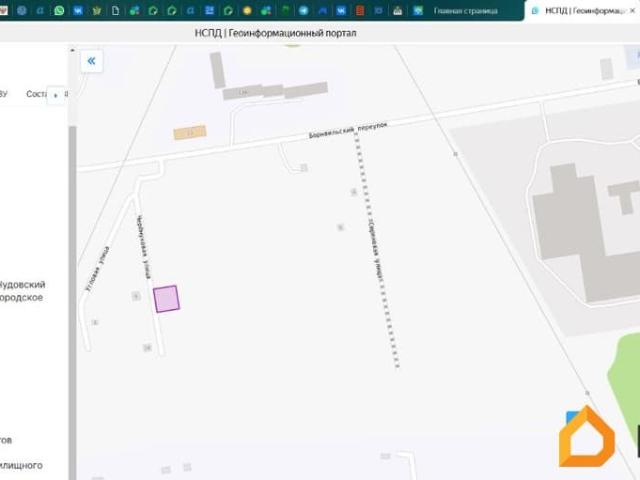Click the orange building on the map
The height and width of the screenshot is (480, 640).
point(190,132)
